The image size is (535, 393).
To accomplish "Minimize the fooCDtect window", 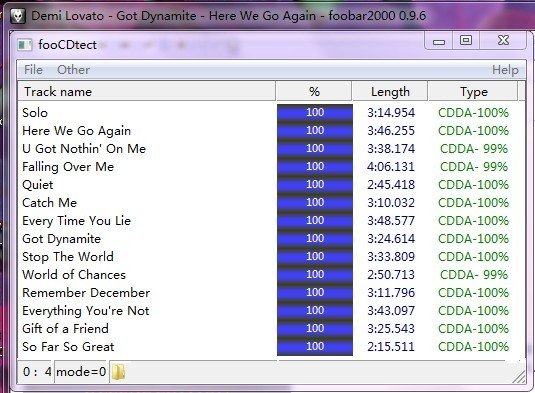I will click(x=439, y=41).
